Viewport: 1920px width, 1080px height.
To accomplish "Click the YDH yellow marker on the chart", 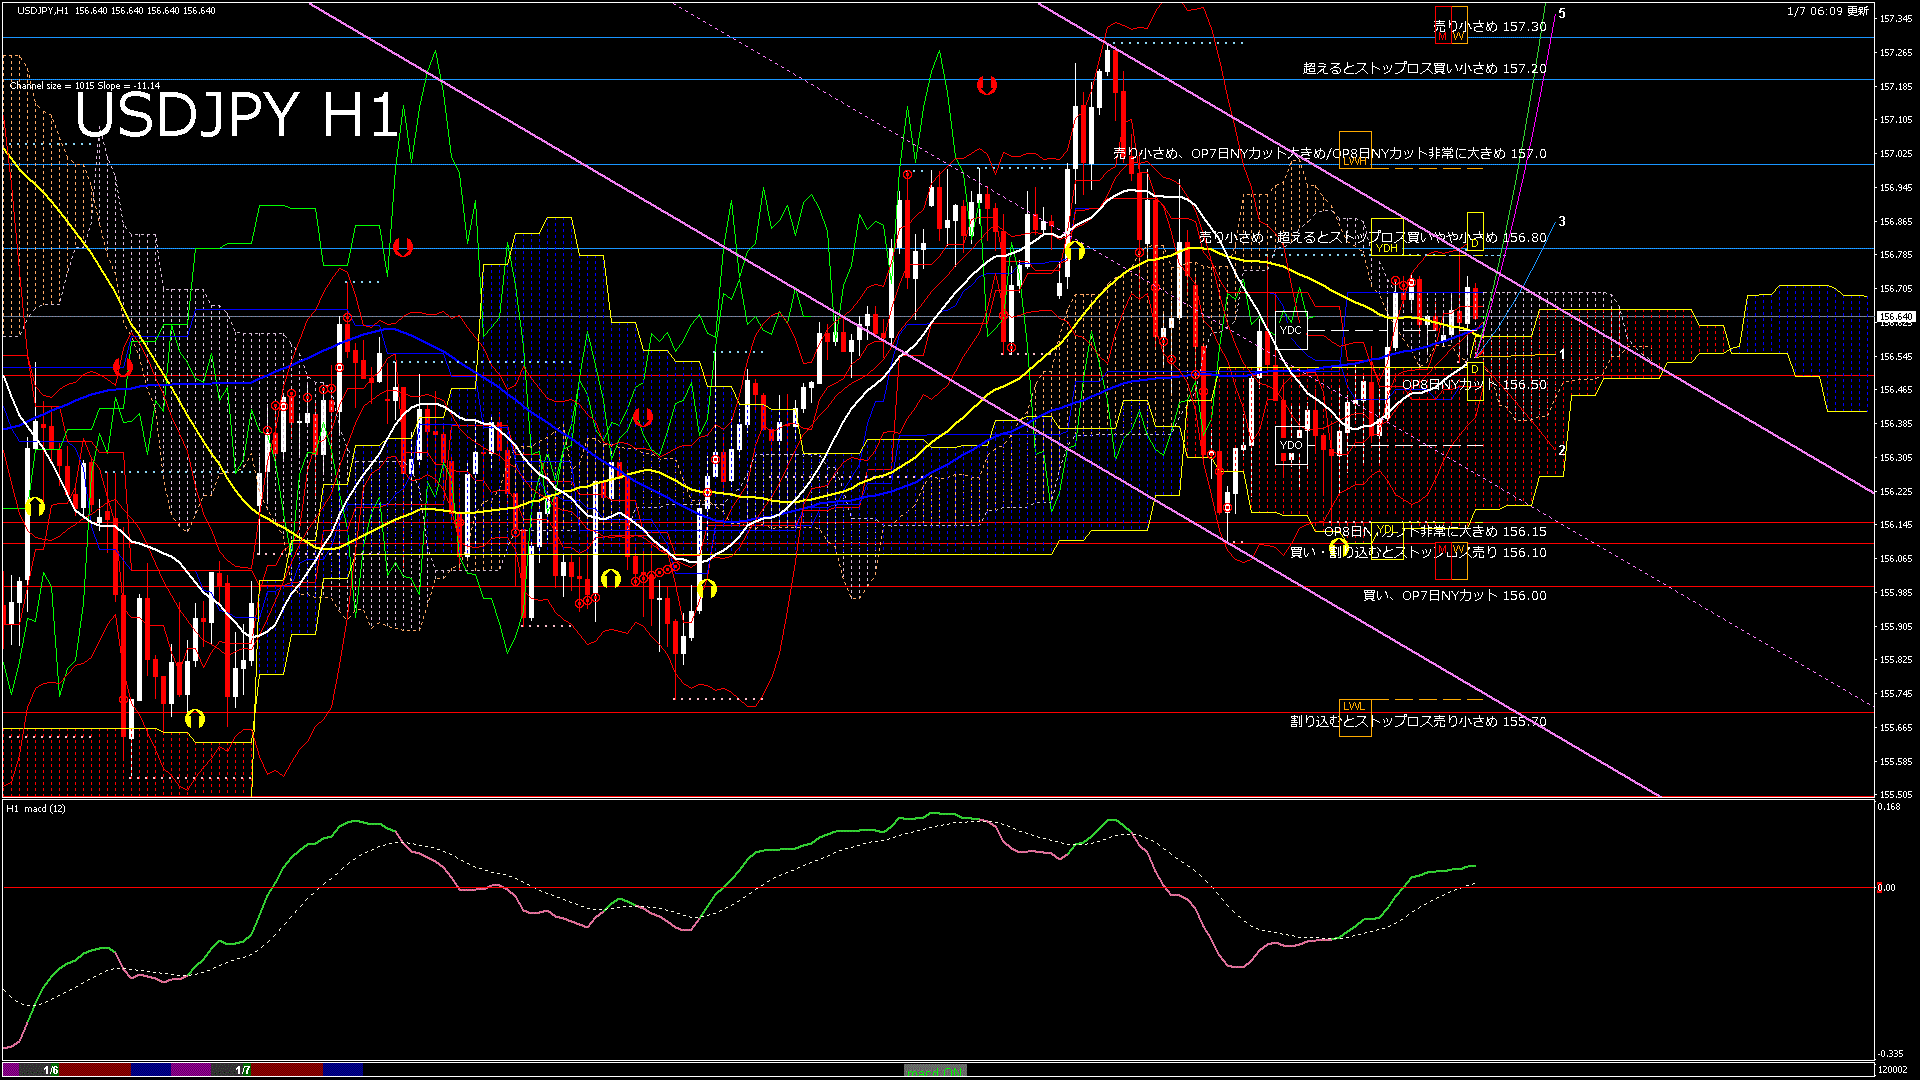I will (1387, 248).
